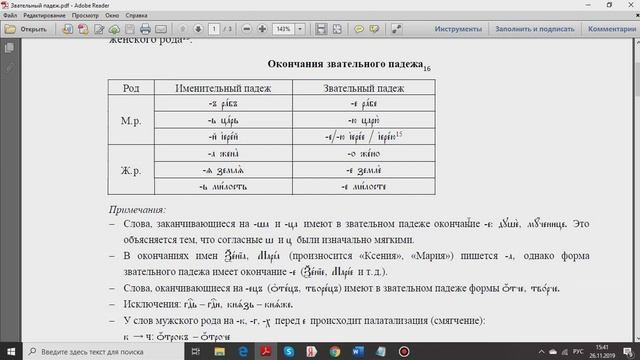Click the edit/sign document pencil icon

pos(99,29)
